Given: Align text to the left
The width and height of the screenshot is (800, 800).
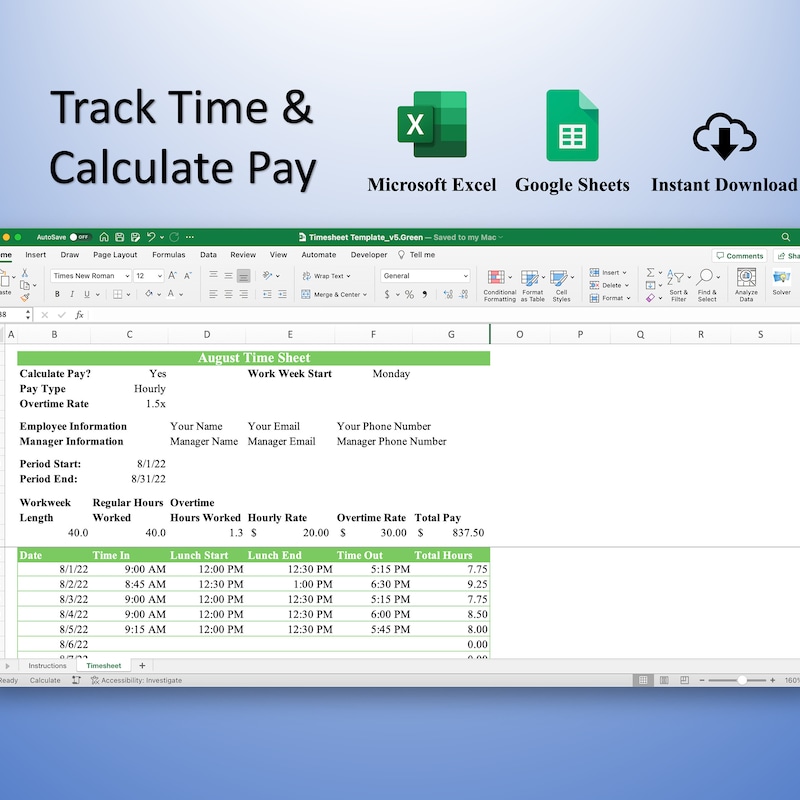Looking at the screenshot, I should [x=213, y=294].
